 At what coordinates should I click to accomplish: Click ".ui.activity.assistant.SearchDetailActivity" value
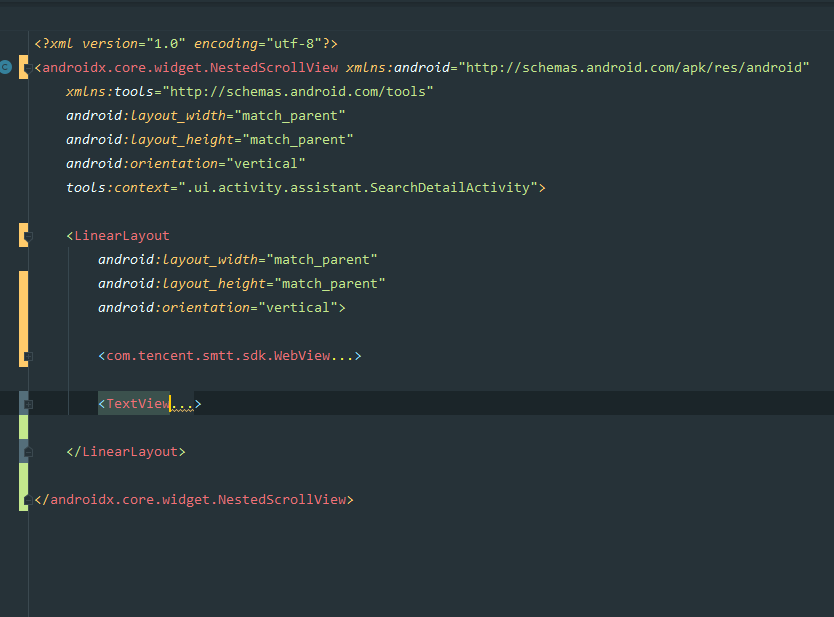358,187
